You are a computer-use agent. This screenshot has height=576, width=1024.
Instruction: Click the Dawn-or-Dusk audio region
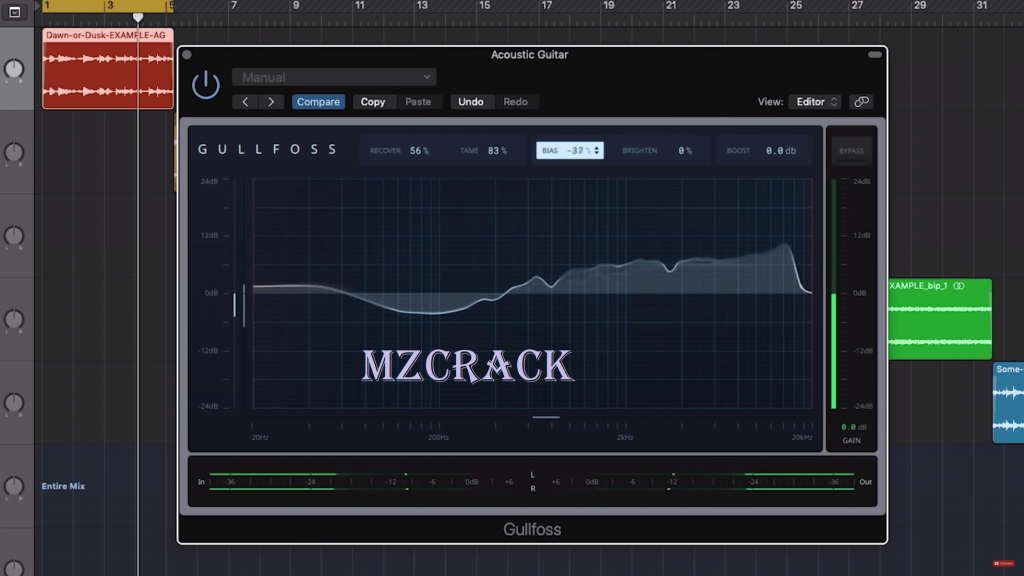click(108, 69)
